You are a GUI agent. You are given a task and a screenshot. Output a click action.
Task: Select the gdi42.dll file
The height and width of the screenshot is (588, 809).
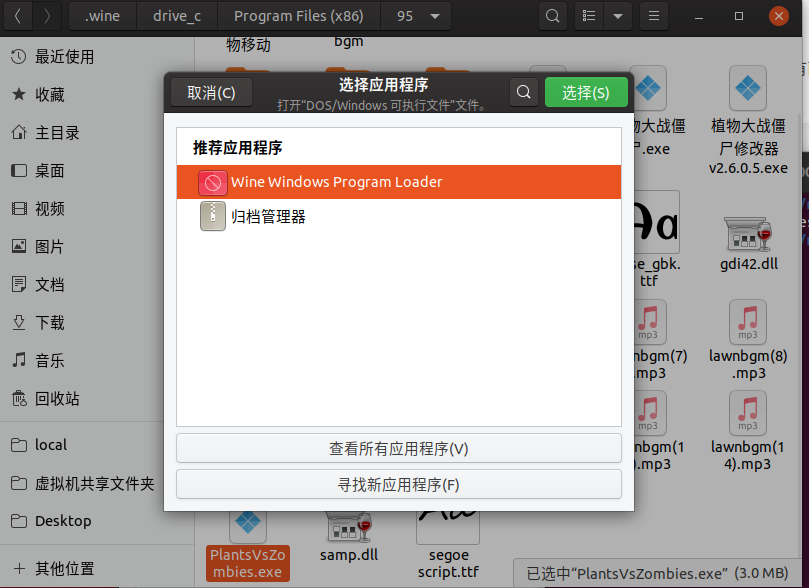point(748,242)
